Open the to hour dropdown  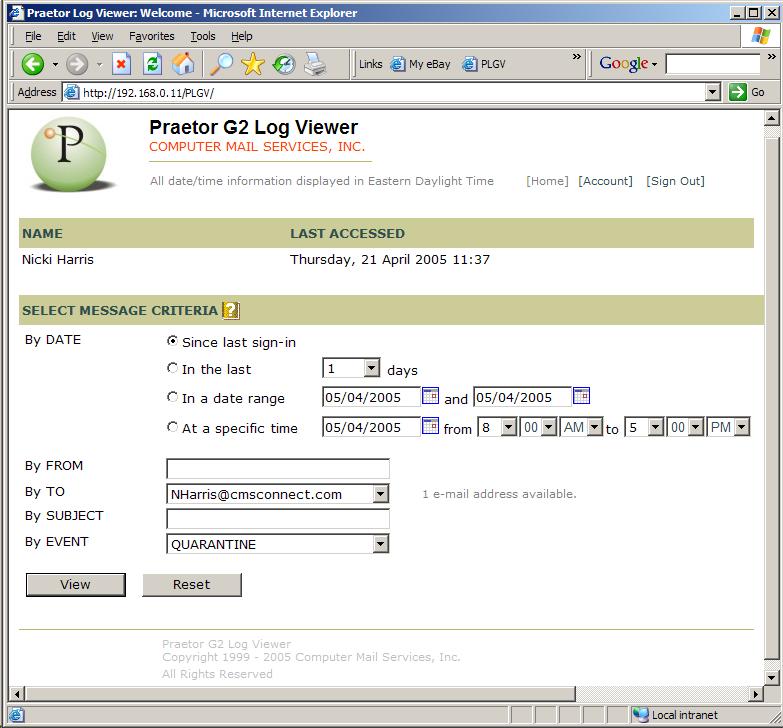click(656, 427)
